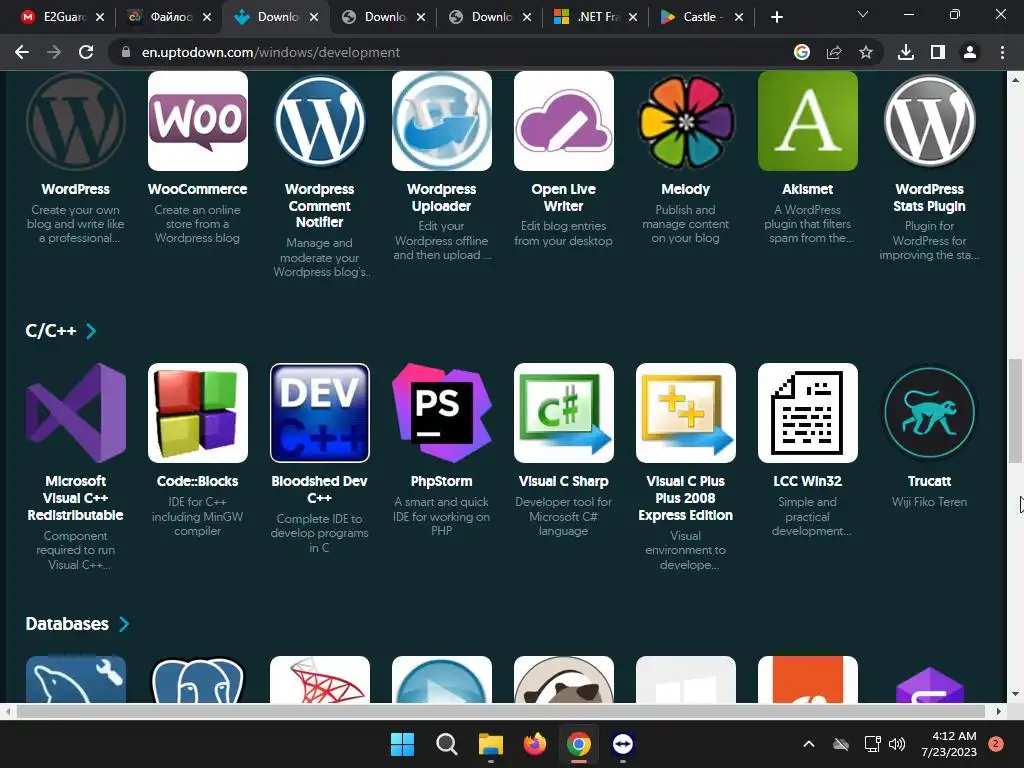Open the clock and date panel
Viewport: 1024px width, 768px height.
pyautogui.click(x=949, y=744)
